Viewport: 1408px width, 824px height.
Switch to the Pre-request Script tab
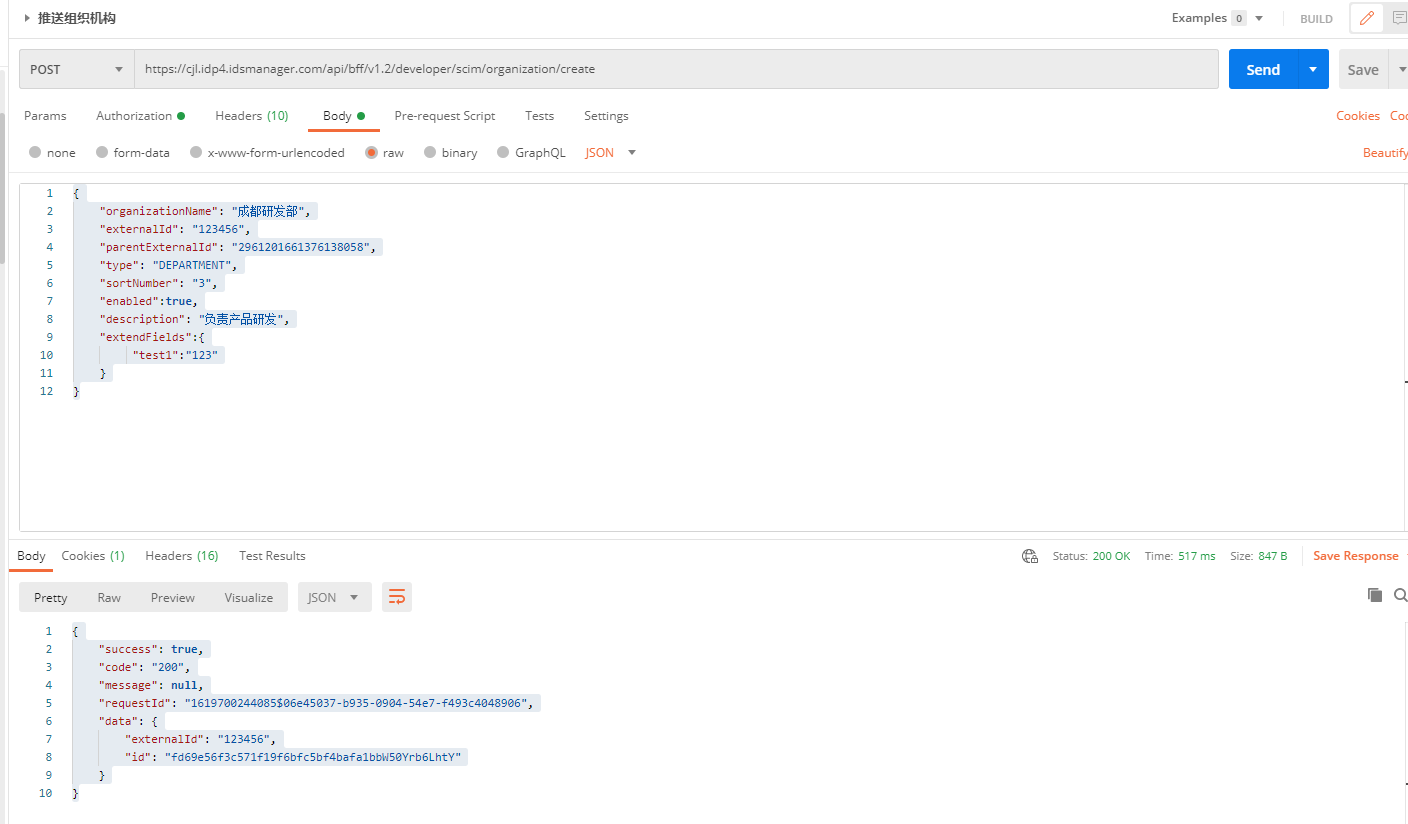[444, 116]
